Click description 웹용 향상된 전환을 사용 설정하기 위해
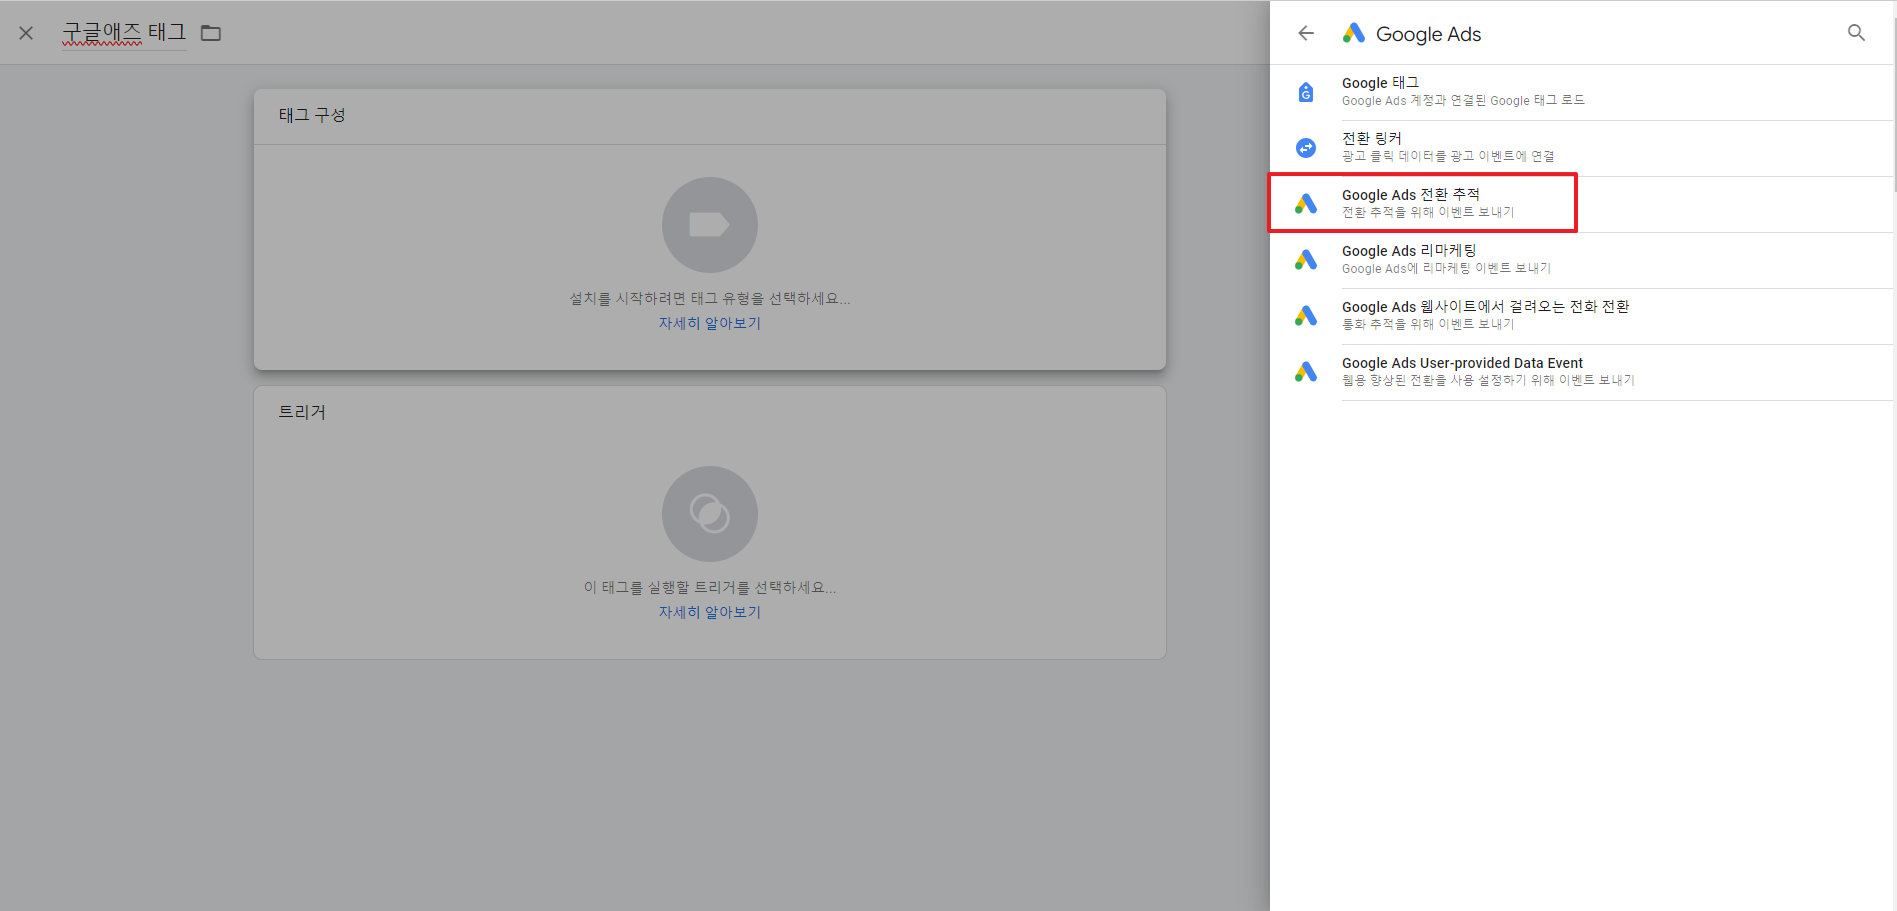This screenshot has width=1897, height=911. [x=1488, y=380]
